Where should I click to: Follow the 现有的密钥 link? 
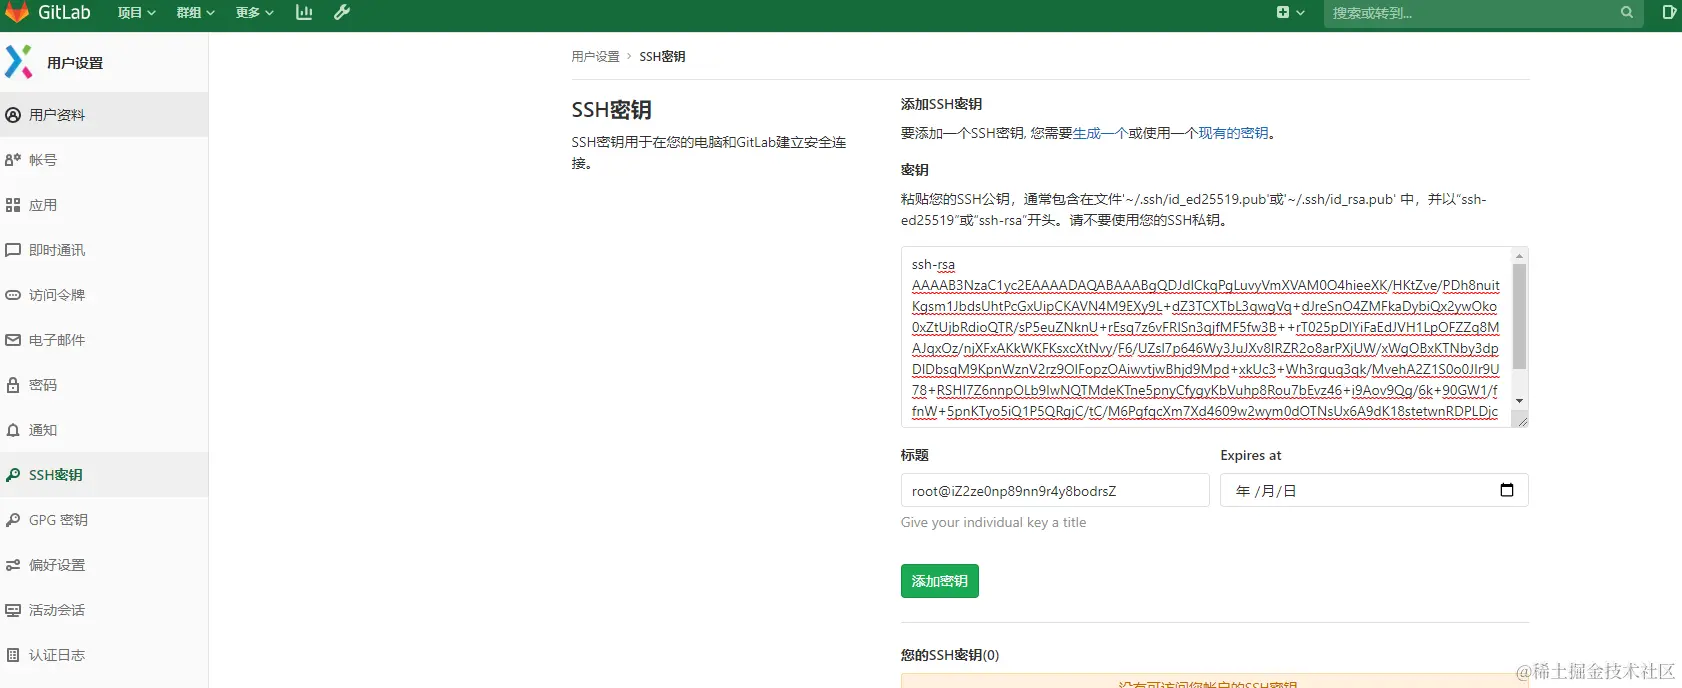(x=1233, y=133)
